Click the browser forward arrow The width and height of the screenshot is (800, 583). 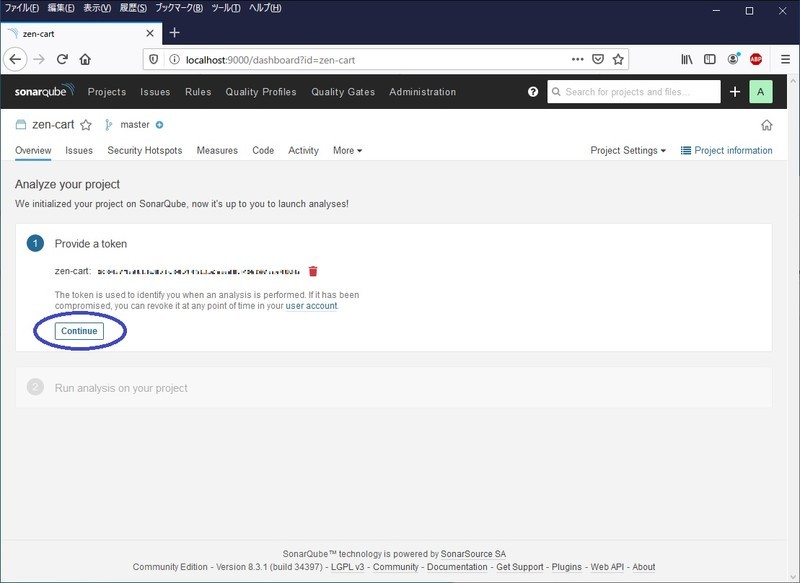click(x=39, y=60)
